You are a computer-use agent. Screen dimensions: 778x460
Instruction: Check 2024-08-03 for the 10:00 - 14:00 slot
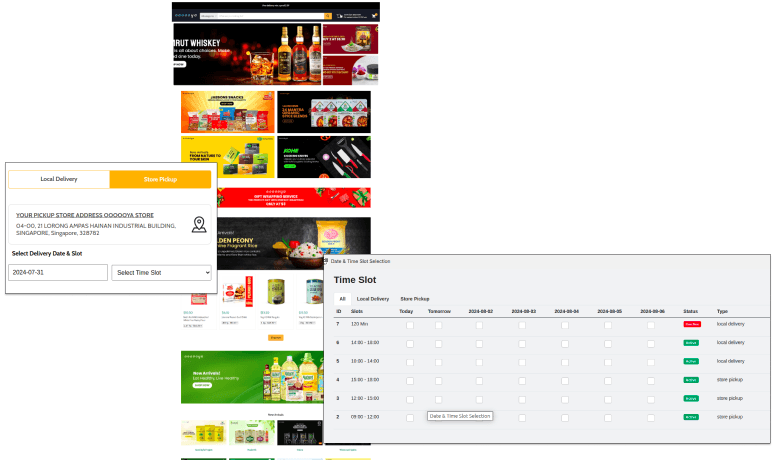click(x=522, y=362)
